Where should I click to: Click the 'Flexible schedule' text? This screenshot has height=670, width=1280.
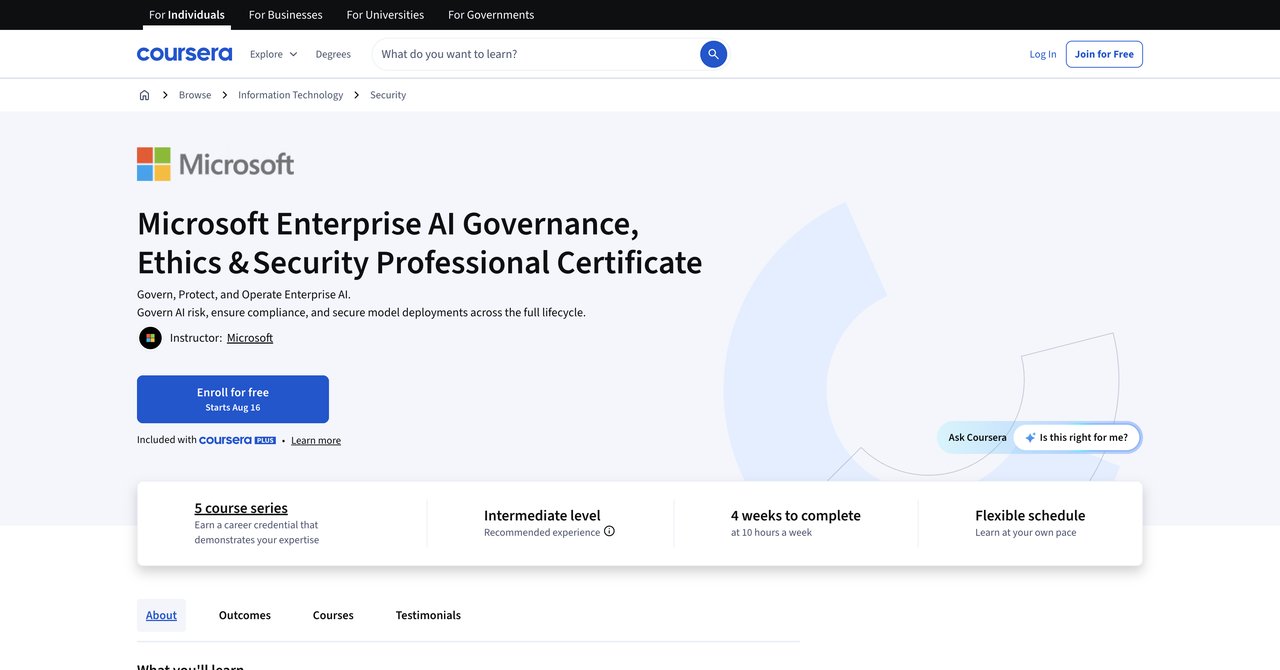pos(1030,516)
